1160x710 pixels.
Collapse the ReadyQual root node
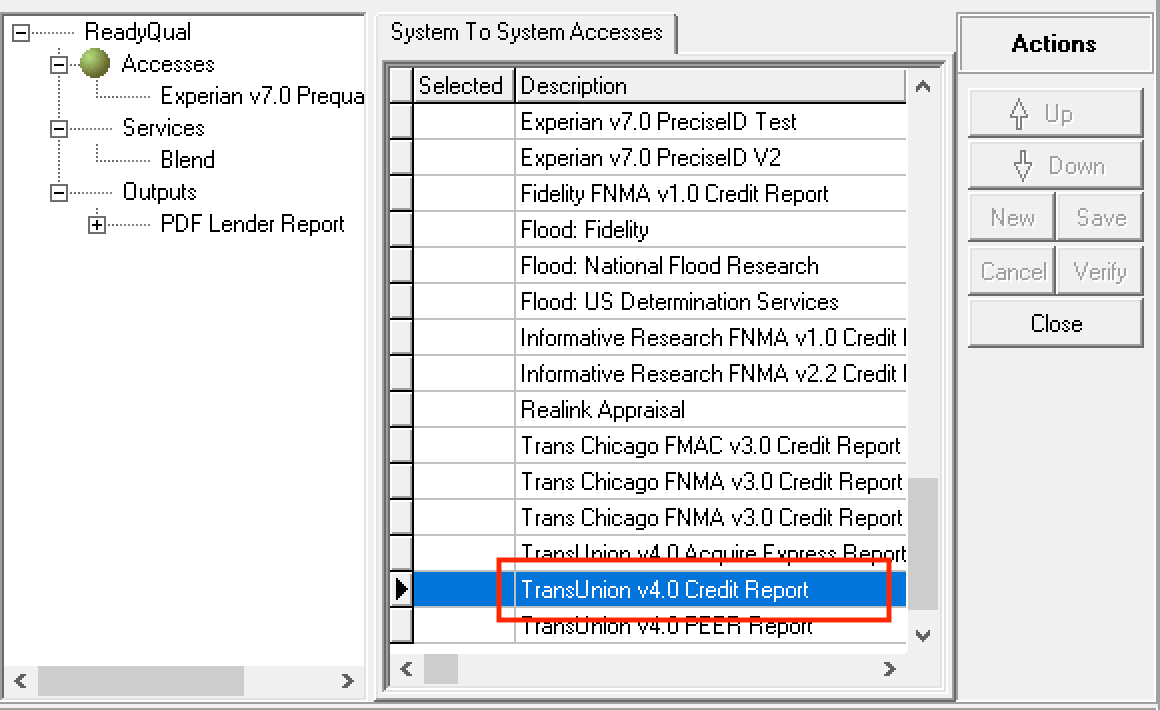point(21,33)
